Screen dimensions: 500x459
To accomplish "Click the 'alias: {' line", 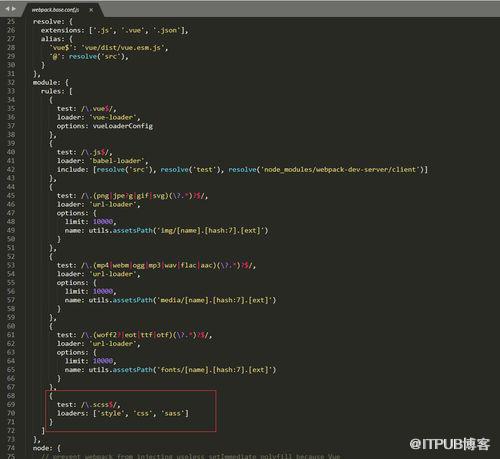I will pos(56,39).
